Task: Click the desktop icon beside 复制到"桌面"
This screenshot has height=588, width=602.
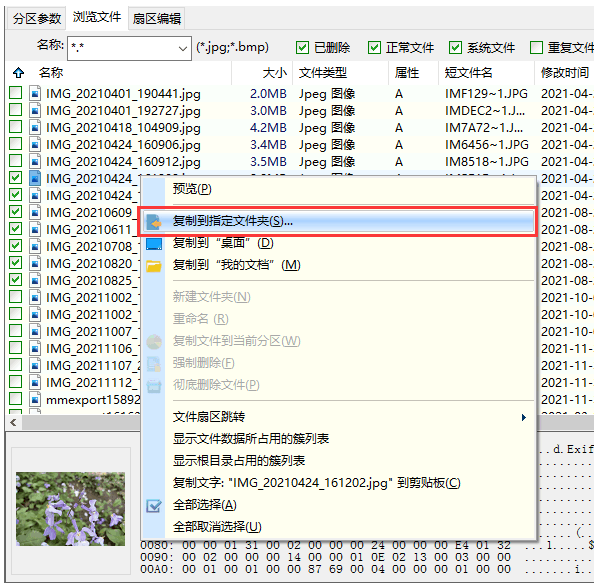Action: tap(154, 243)
